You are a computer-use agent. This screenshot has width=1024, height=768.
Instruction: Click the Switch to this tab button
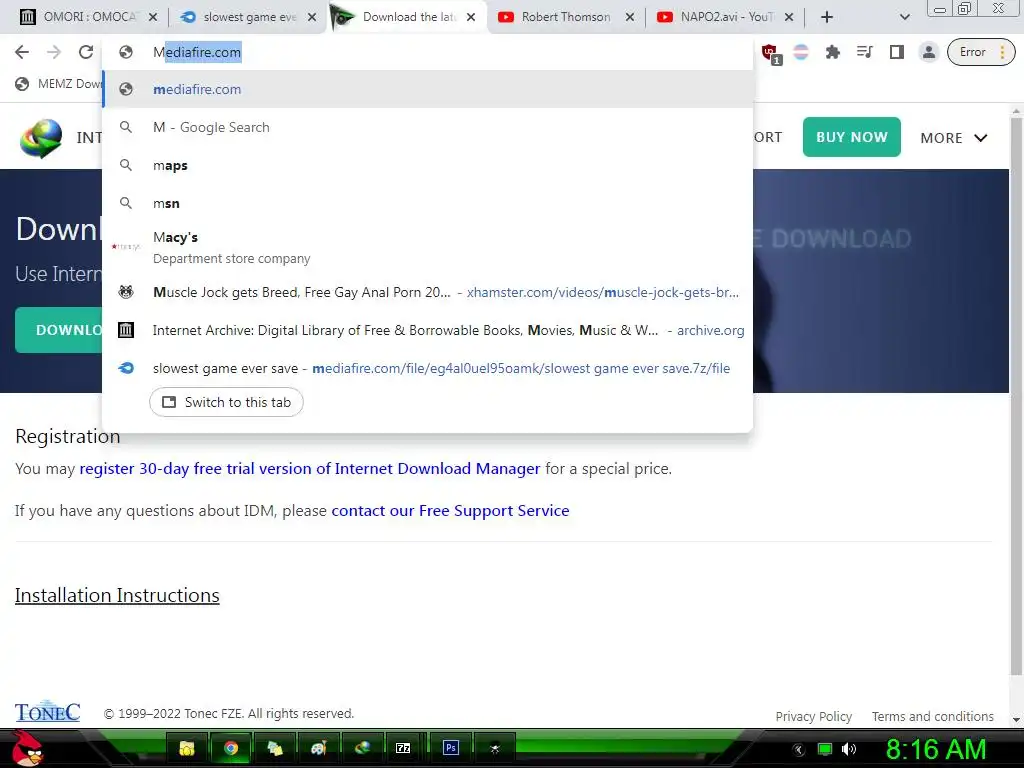tap(226, 402)
